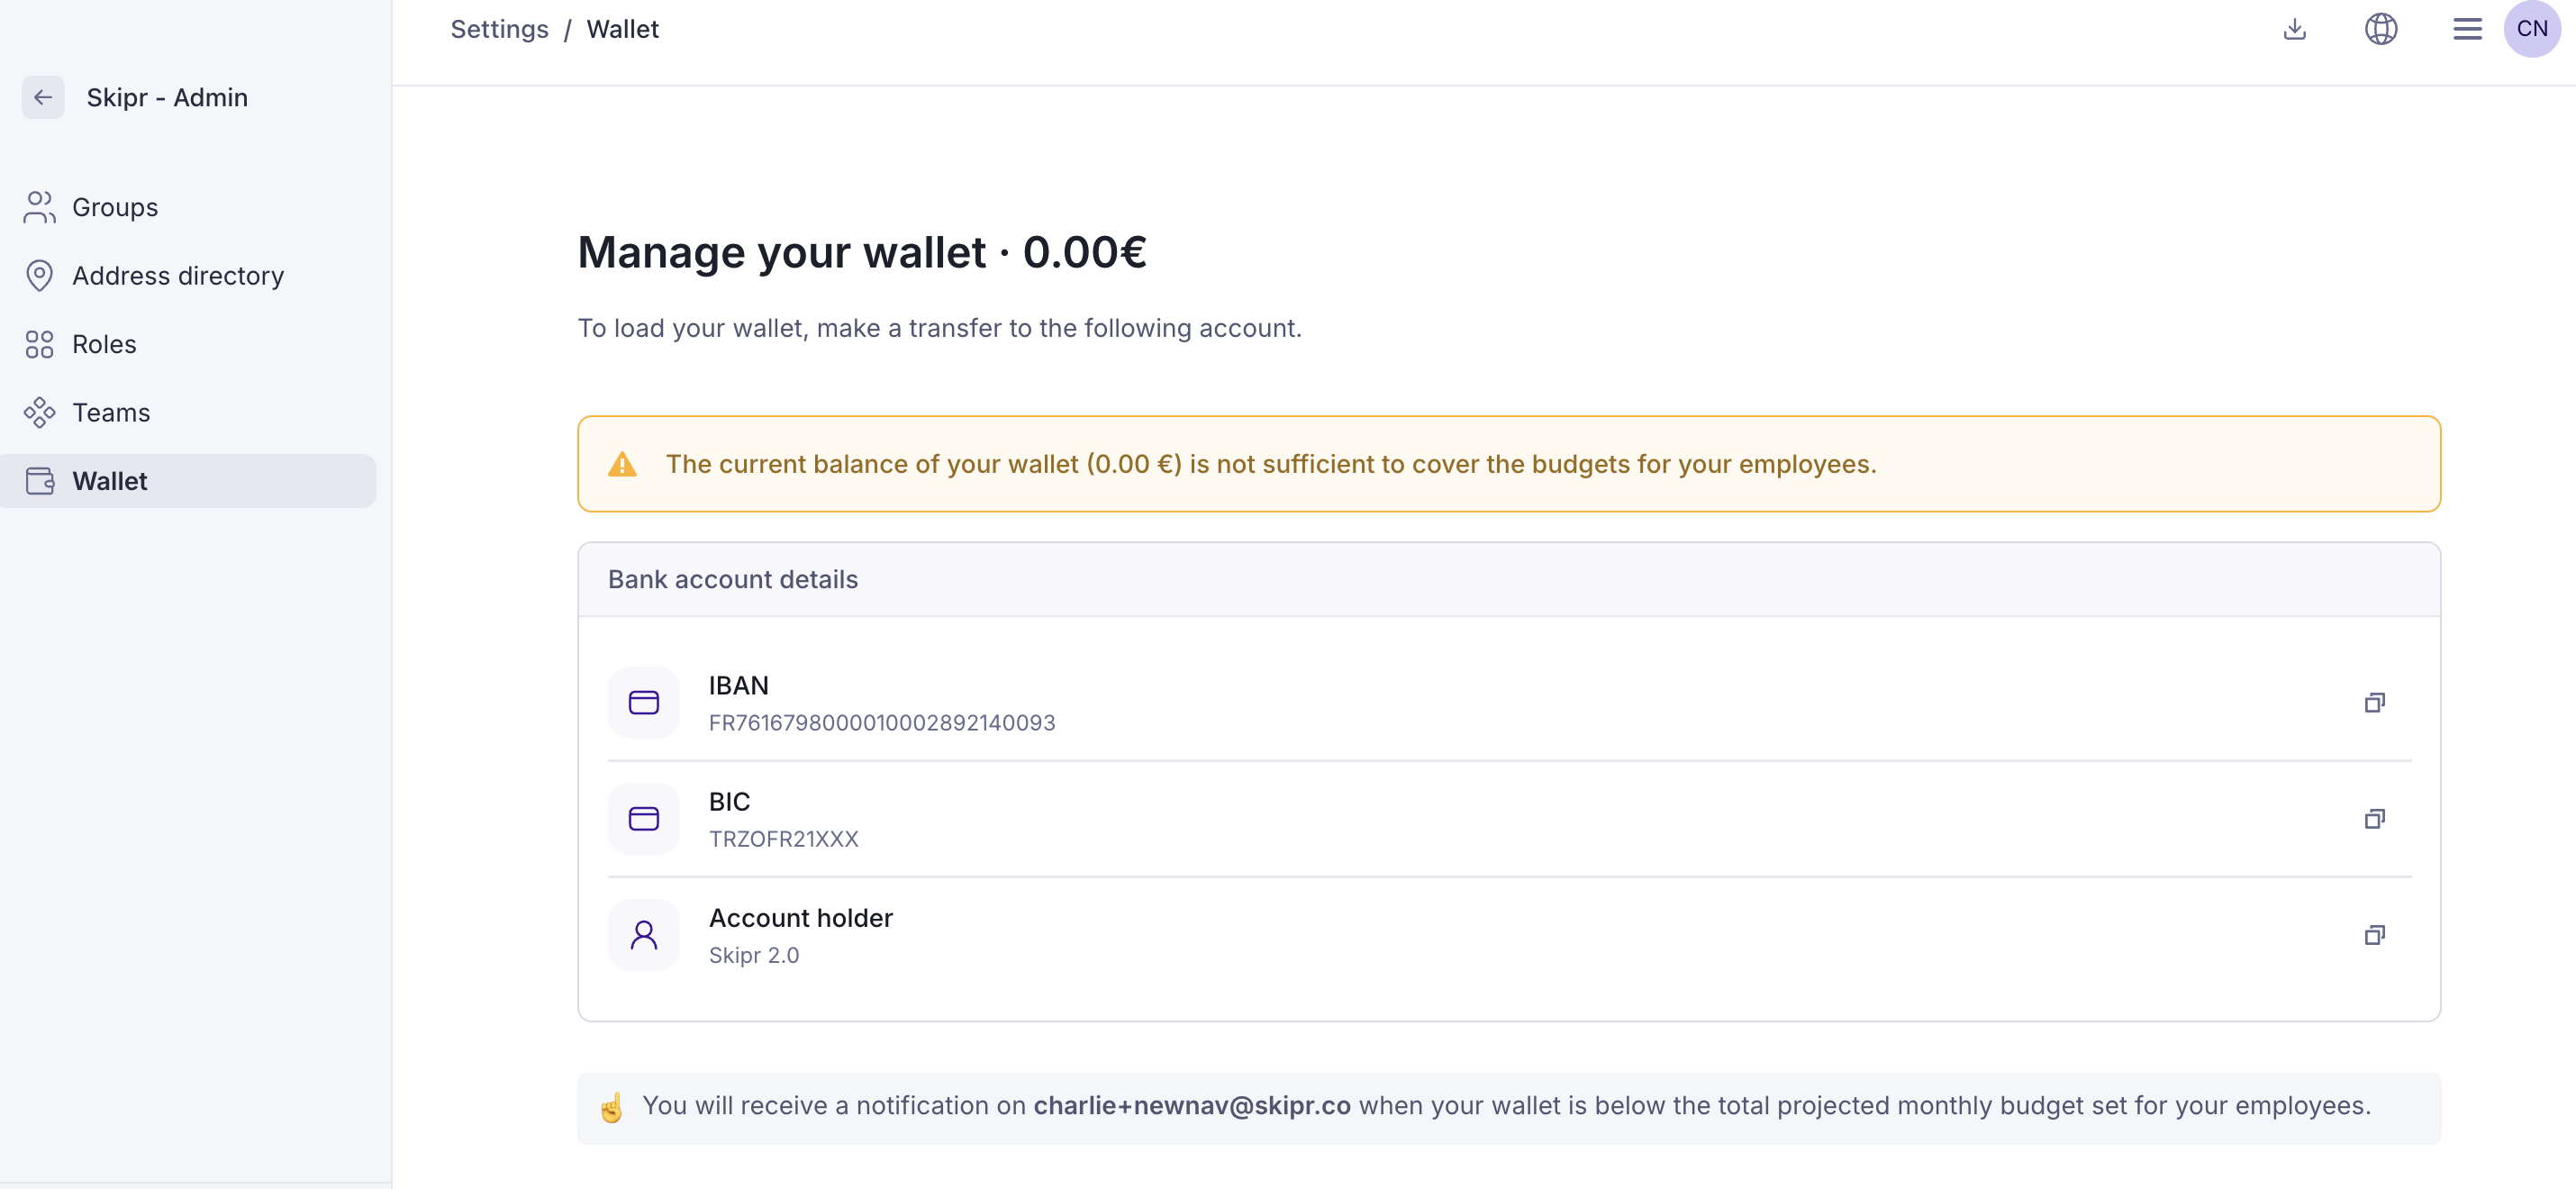Click the charlie+newnav@skipr.co email address
Image resolution: width=2576 pixels, height=1189 pixels.
pos(1191,1105)
